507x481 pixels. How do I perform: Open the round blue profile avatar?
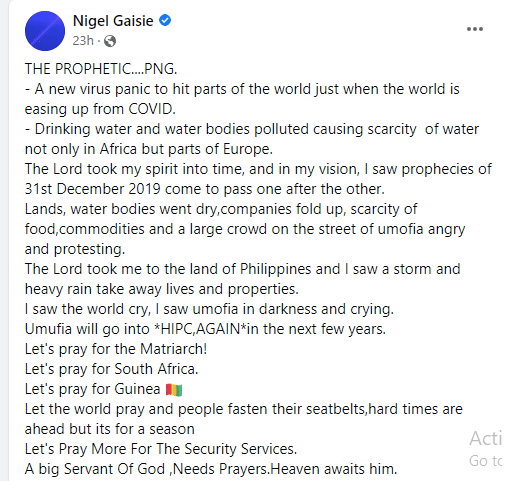coord(45,31)
